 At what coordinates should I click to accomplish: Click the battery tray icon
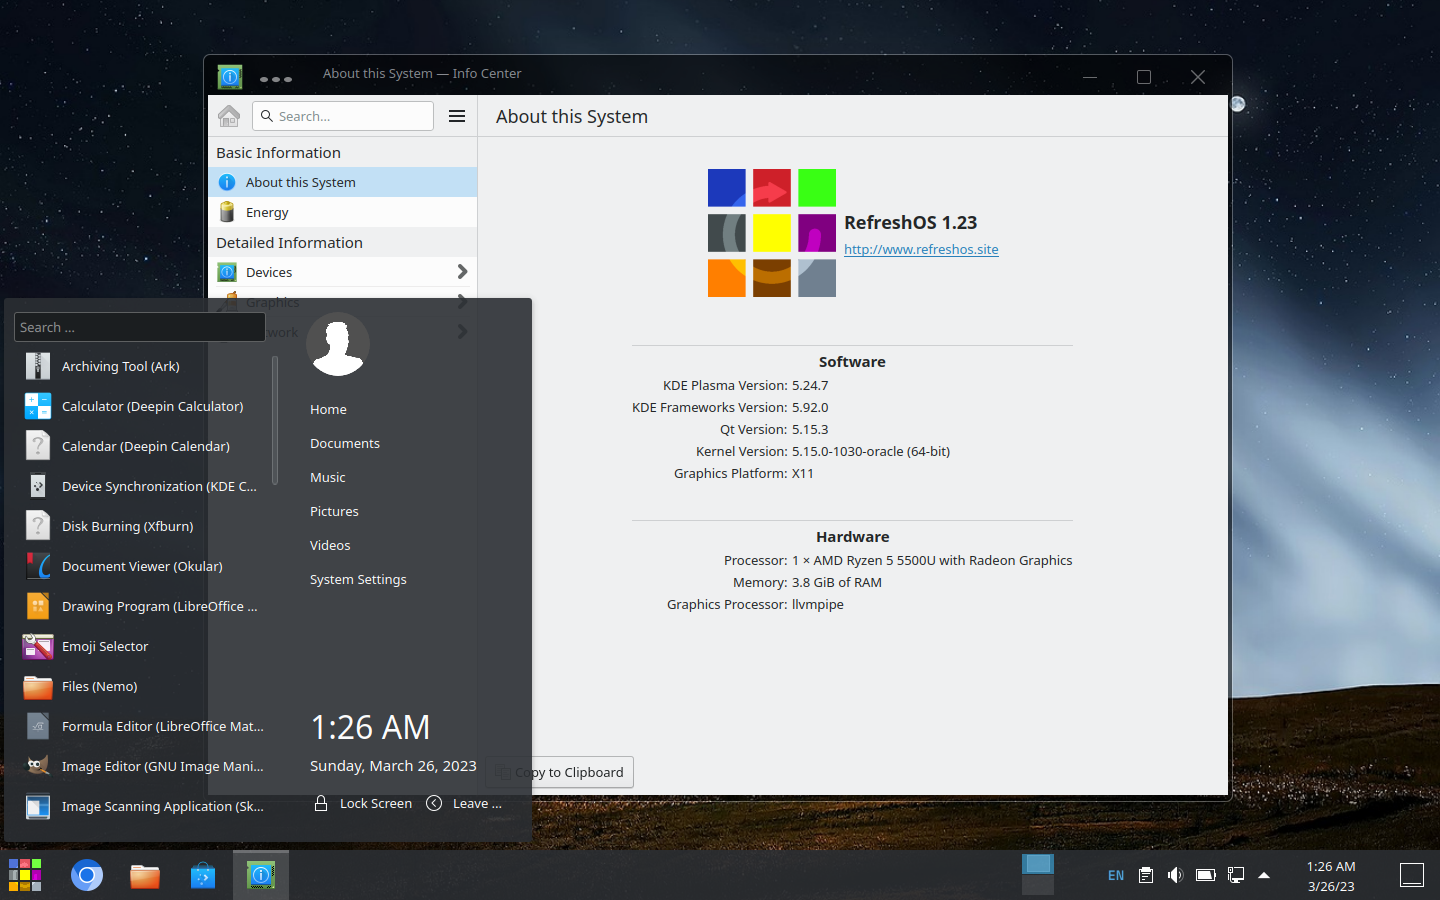(1206, 875)
